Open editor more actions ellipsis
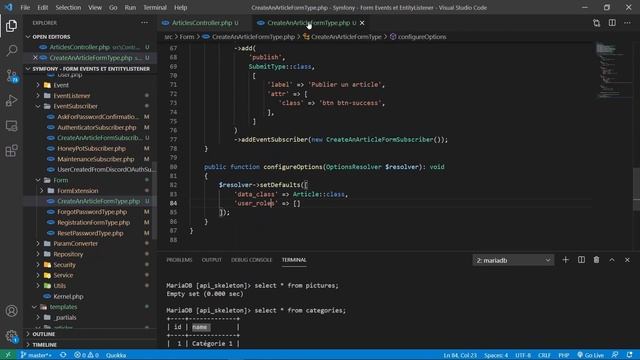 pyautogui.click(x=627, y=23)
